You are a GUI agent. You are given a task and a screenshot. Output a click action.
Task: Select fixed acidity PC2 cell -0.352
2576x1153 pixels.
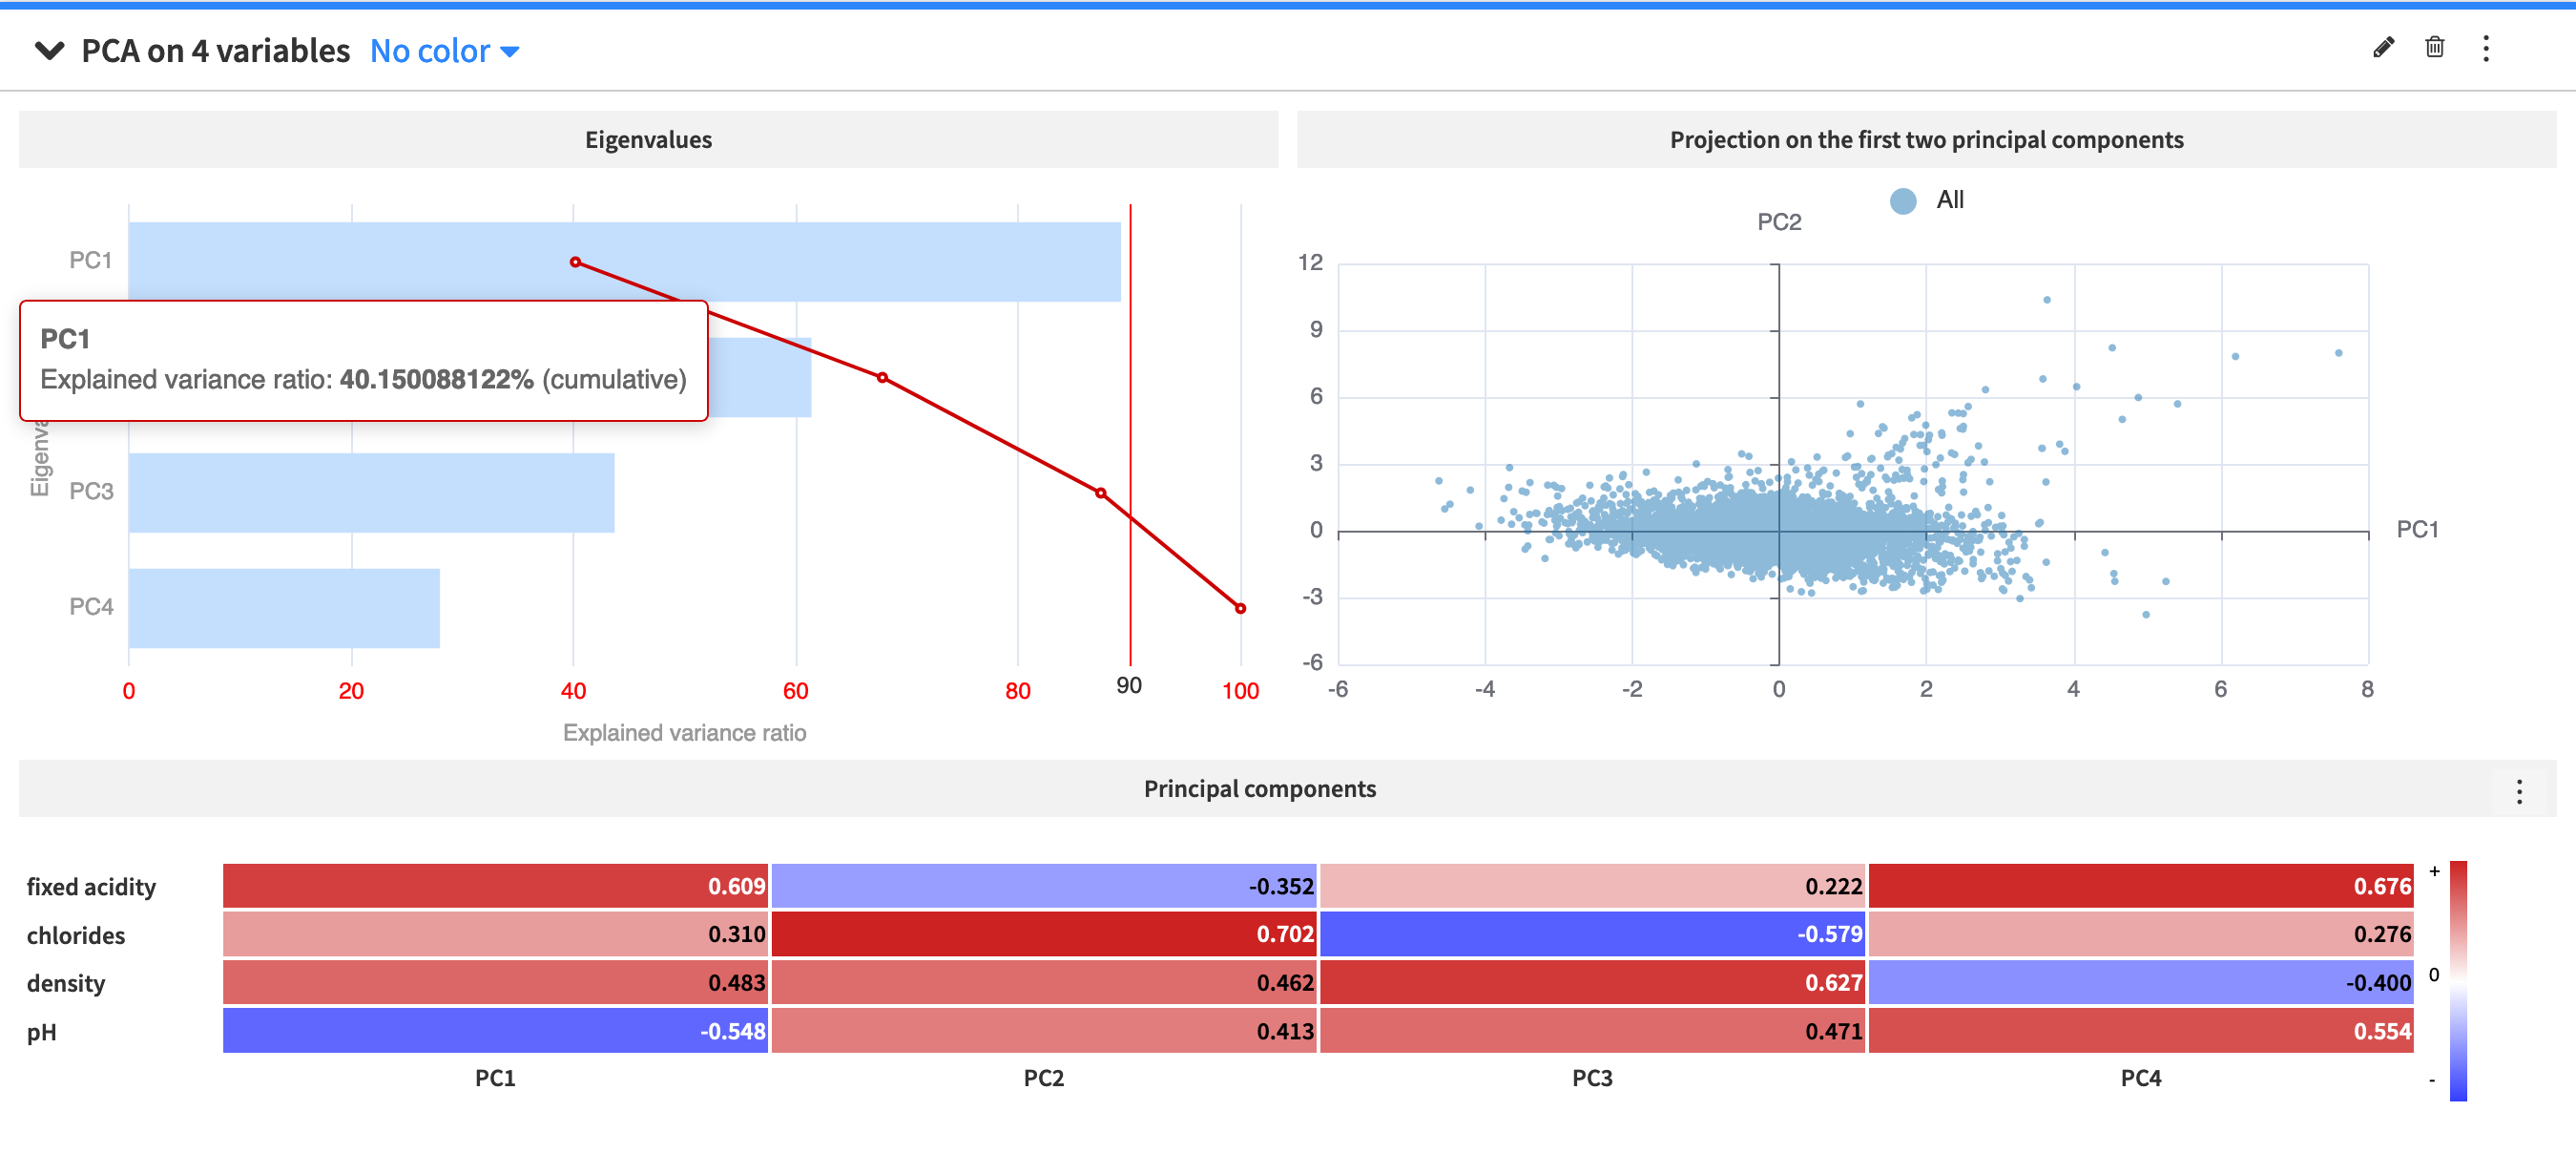[1043, 886]
